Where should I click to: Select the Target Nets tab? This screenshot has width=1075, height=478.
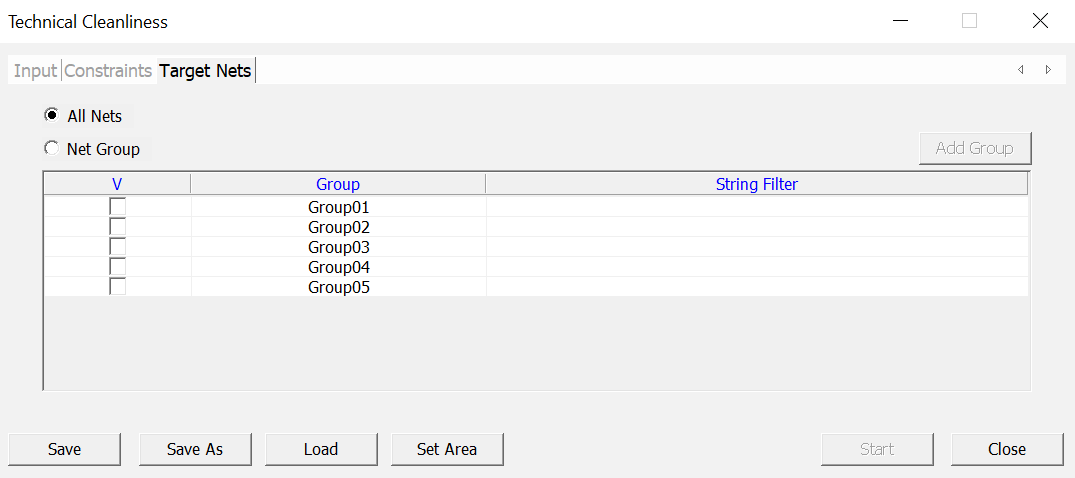tap(205, 71)
